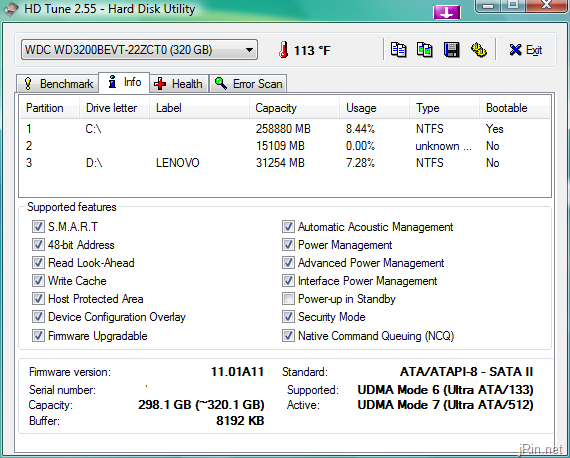Click the copy text to clipboard icon

point(398,50)
